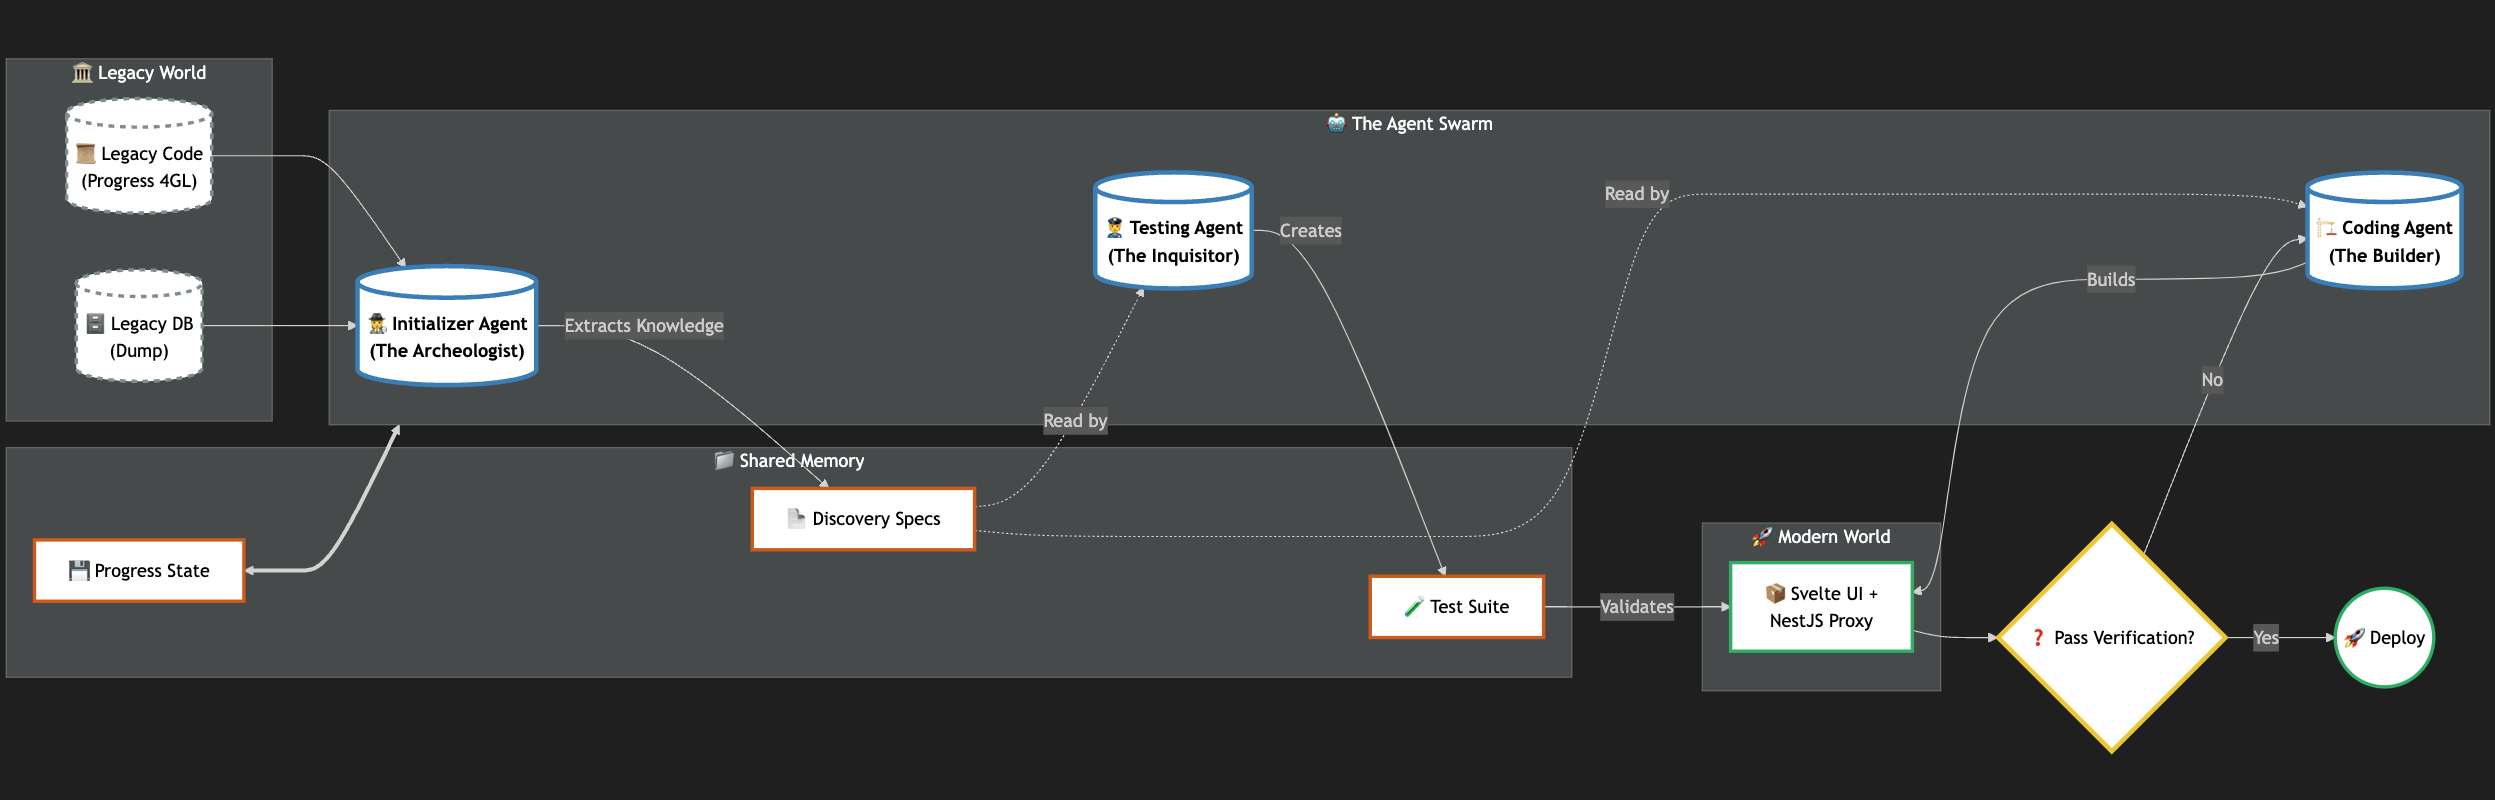Image resolution: width=2495 pixels, height=800 pixels.
Task: Click the Creates edge label
Action: (1310, 231)
